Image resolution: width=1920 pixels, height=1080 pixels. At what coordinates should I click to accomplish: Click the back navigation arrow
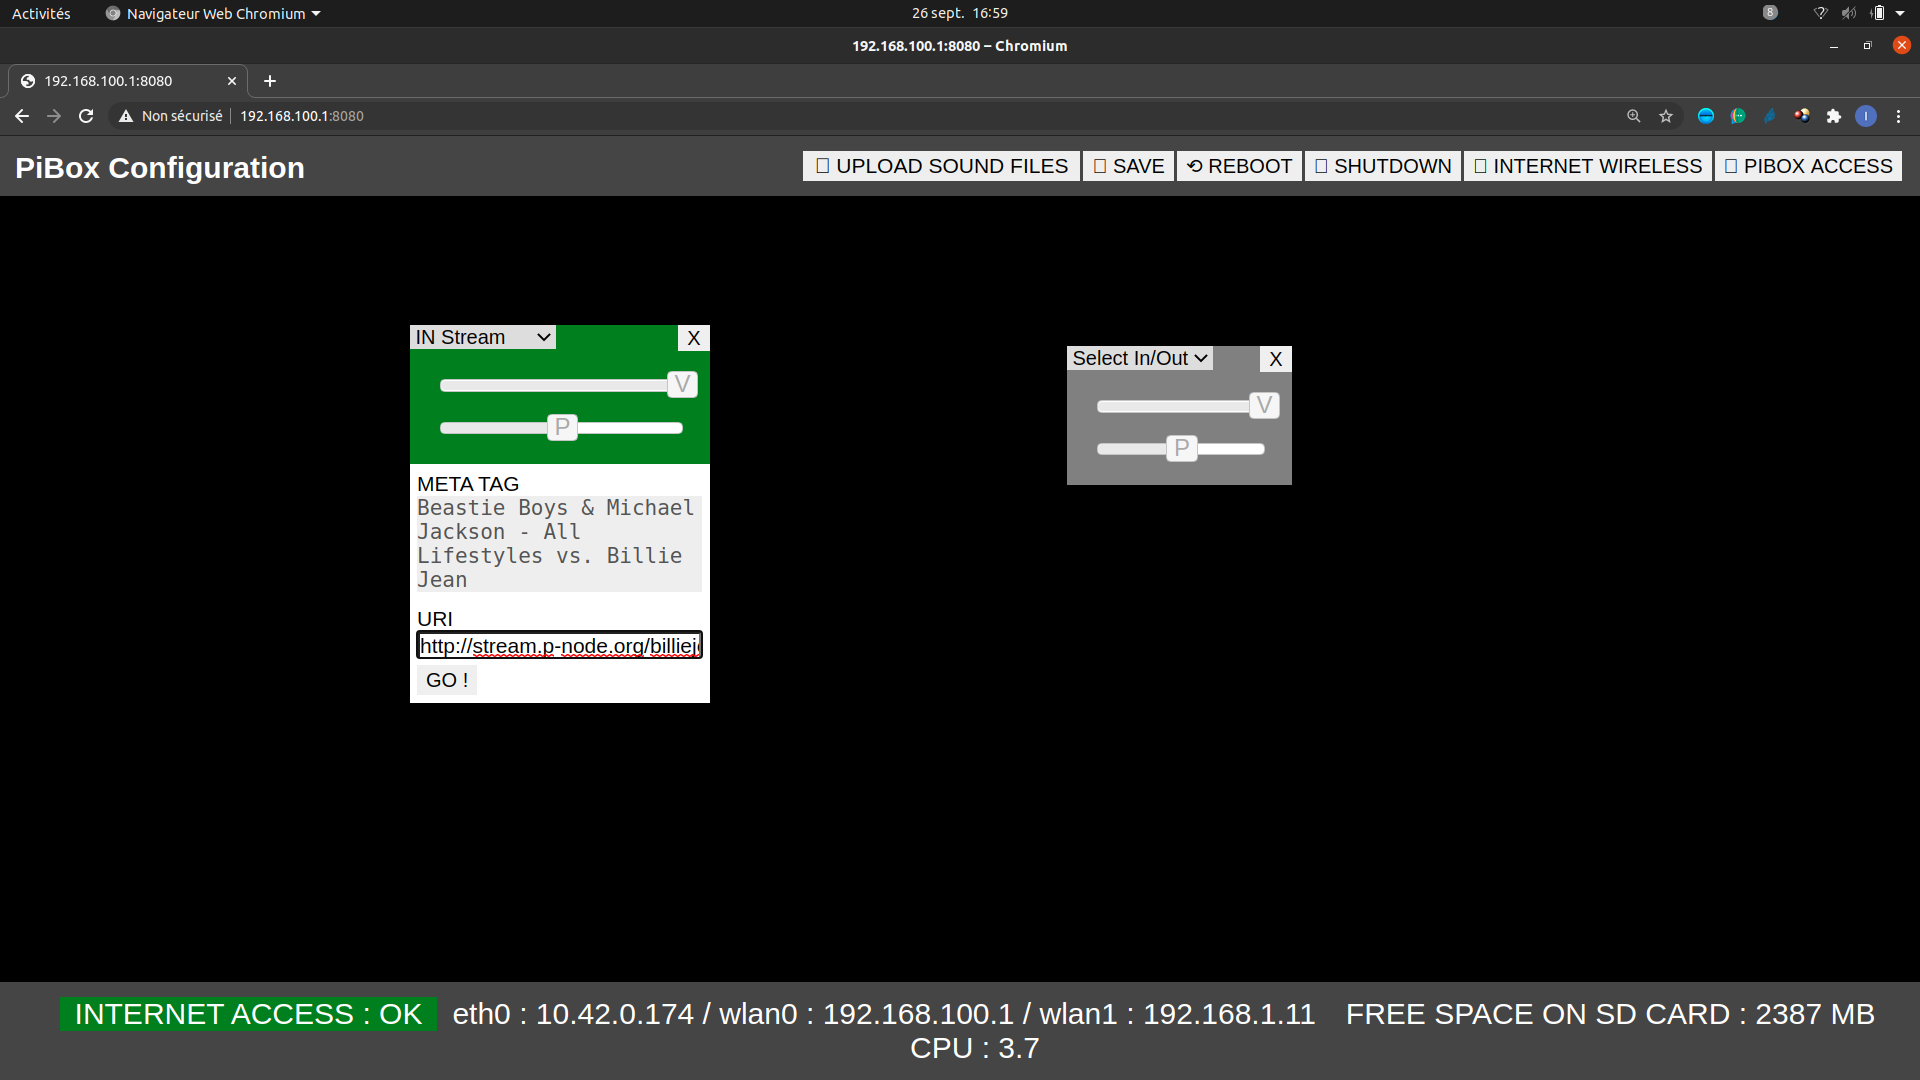(x=22, y=116)
